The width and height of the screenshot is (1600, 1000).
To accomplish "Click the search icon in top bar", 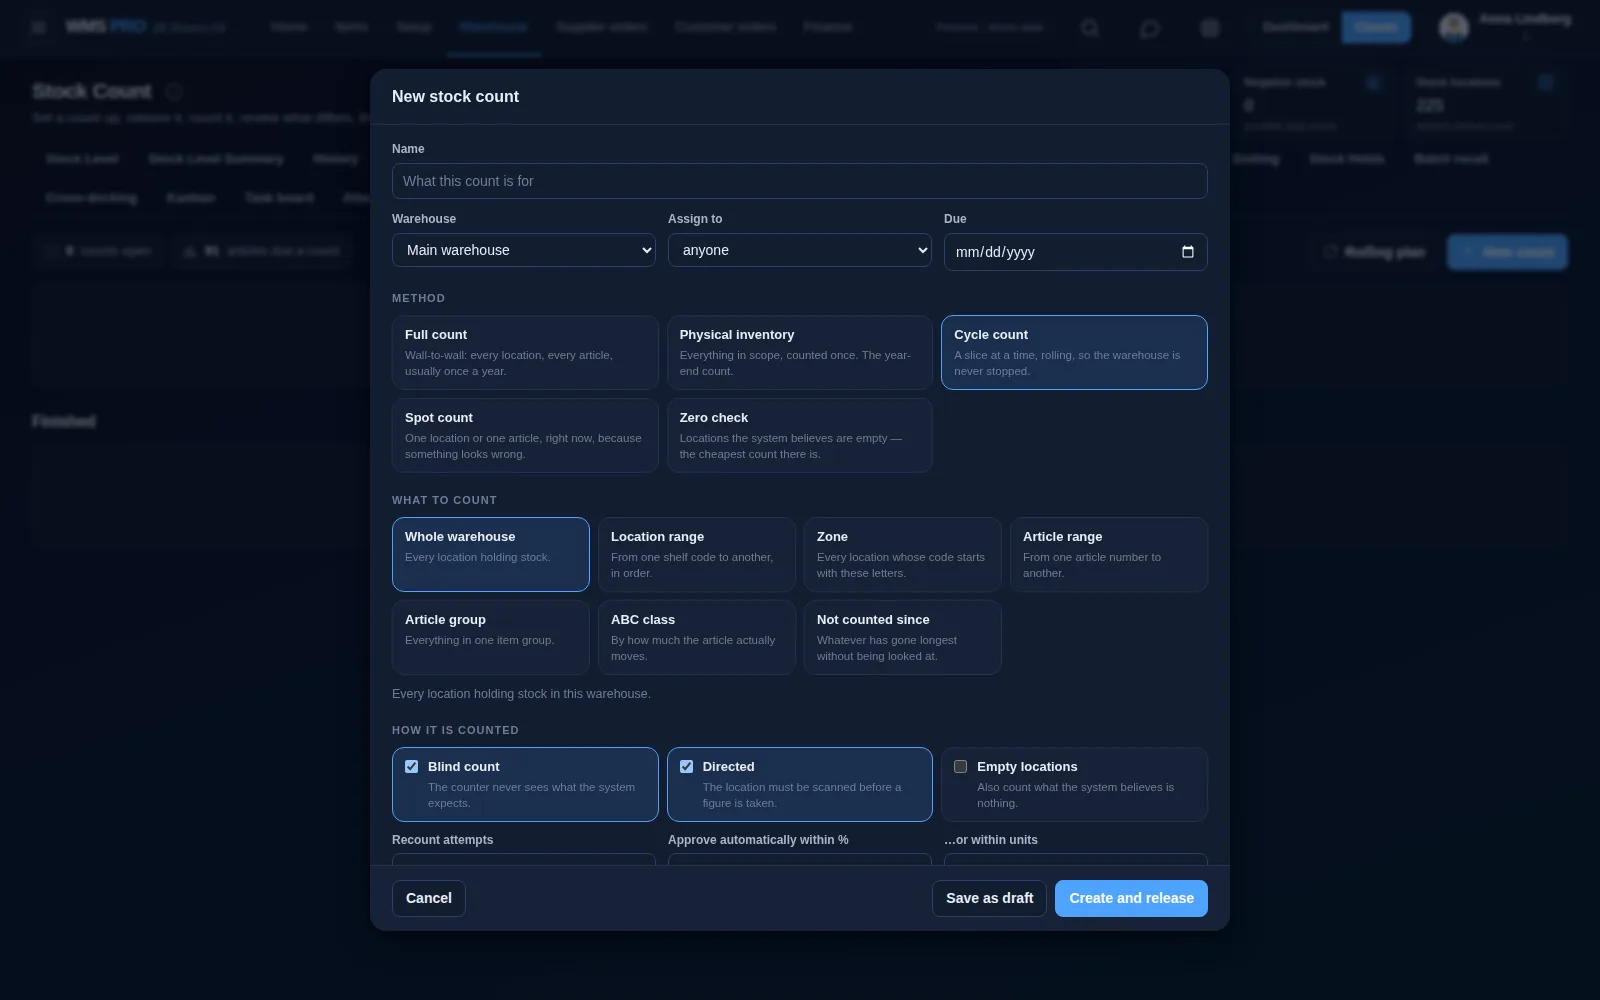I will [1090, 28].
